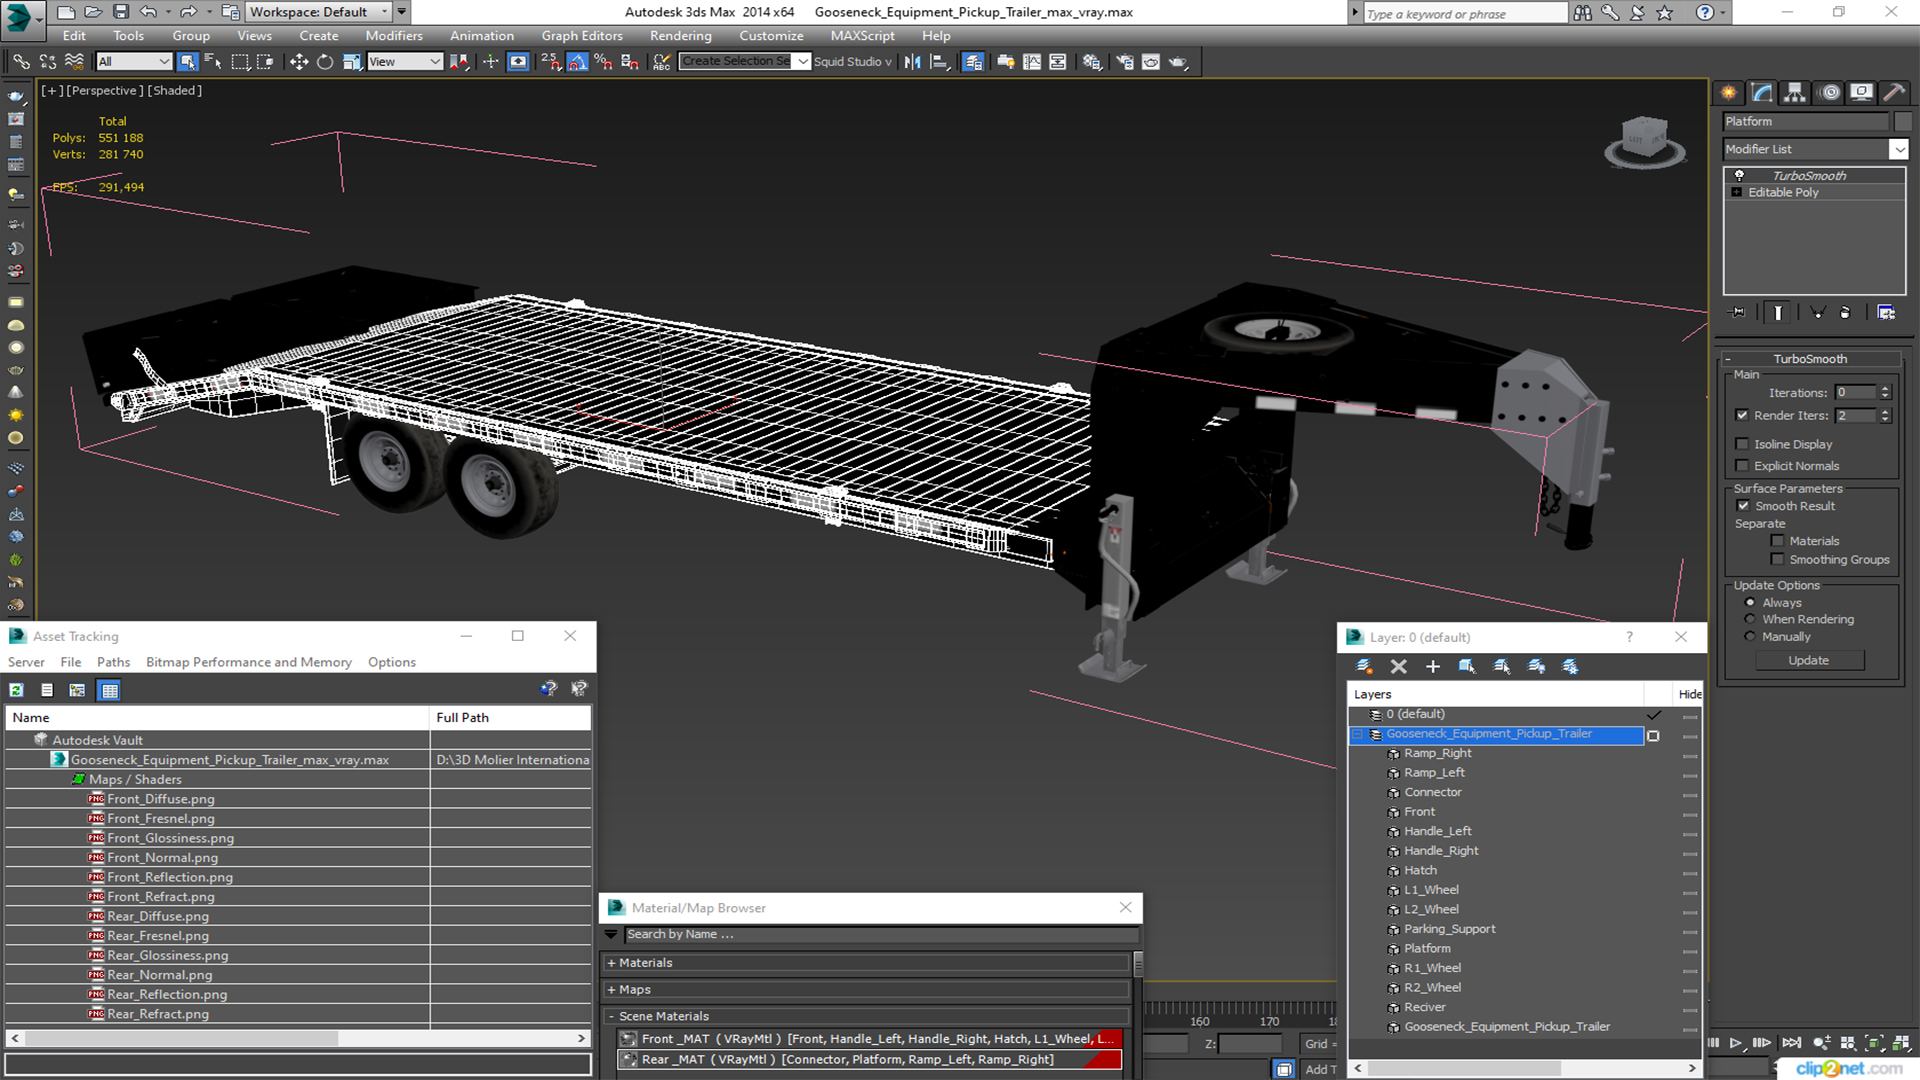Click Search by Name field in Material Browser
1920x1080 pixels.
[881, 934]
